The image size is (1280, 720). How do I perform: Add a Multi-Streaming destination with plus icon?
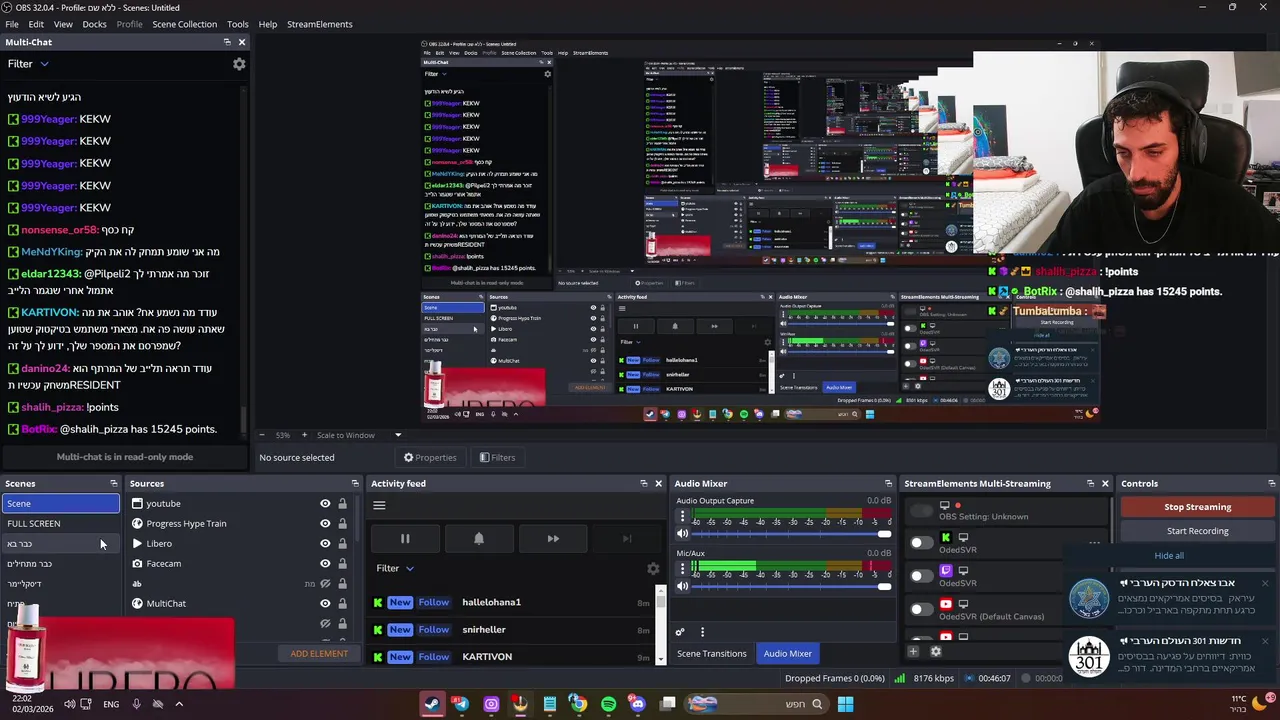(x=913, y=651)
